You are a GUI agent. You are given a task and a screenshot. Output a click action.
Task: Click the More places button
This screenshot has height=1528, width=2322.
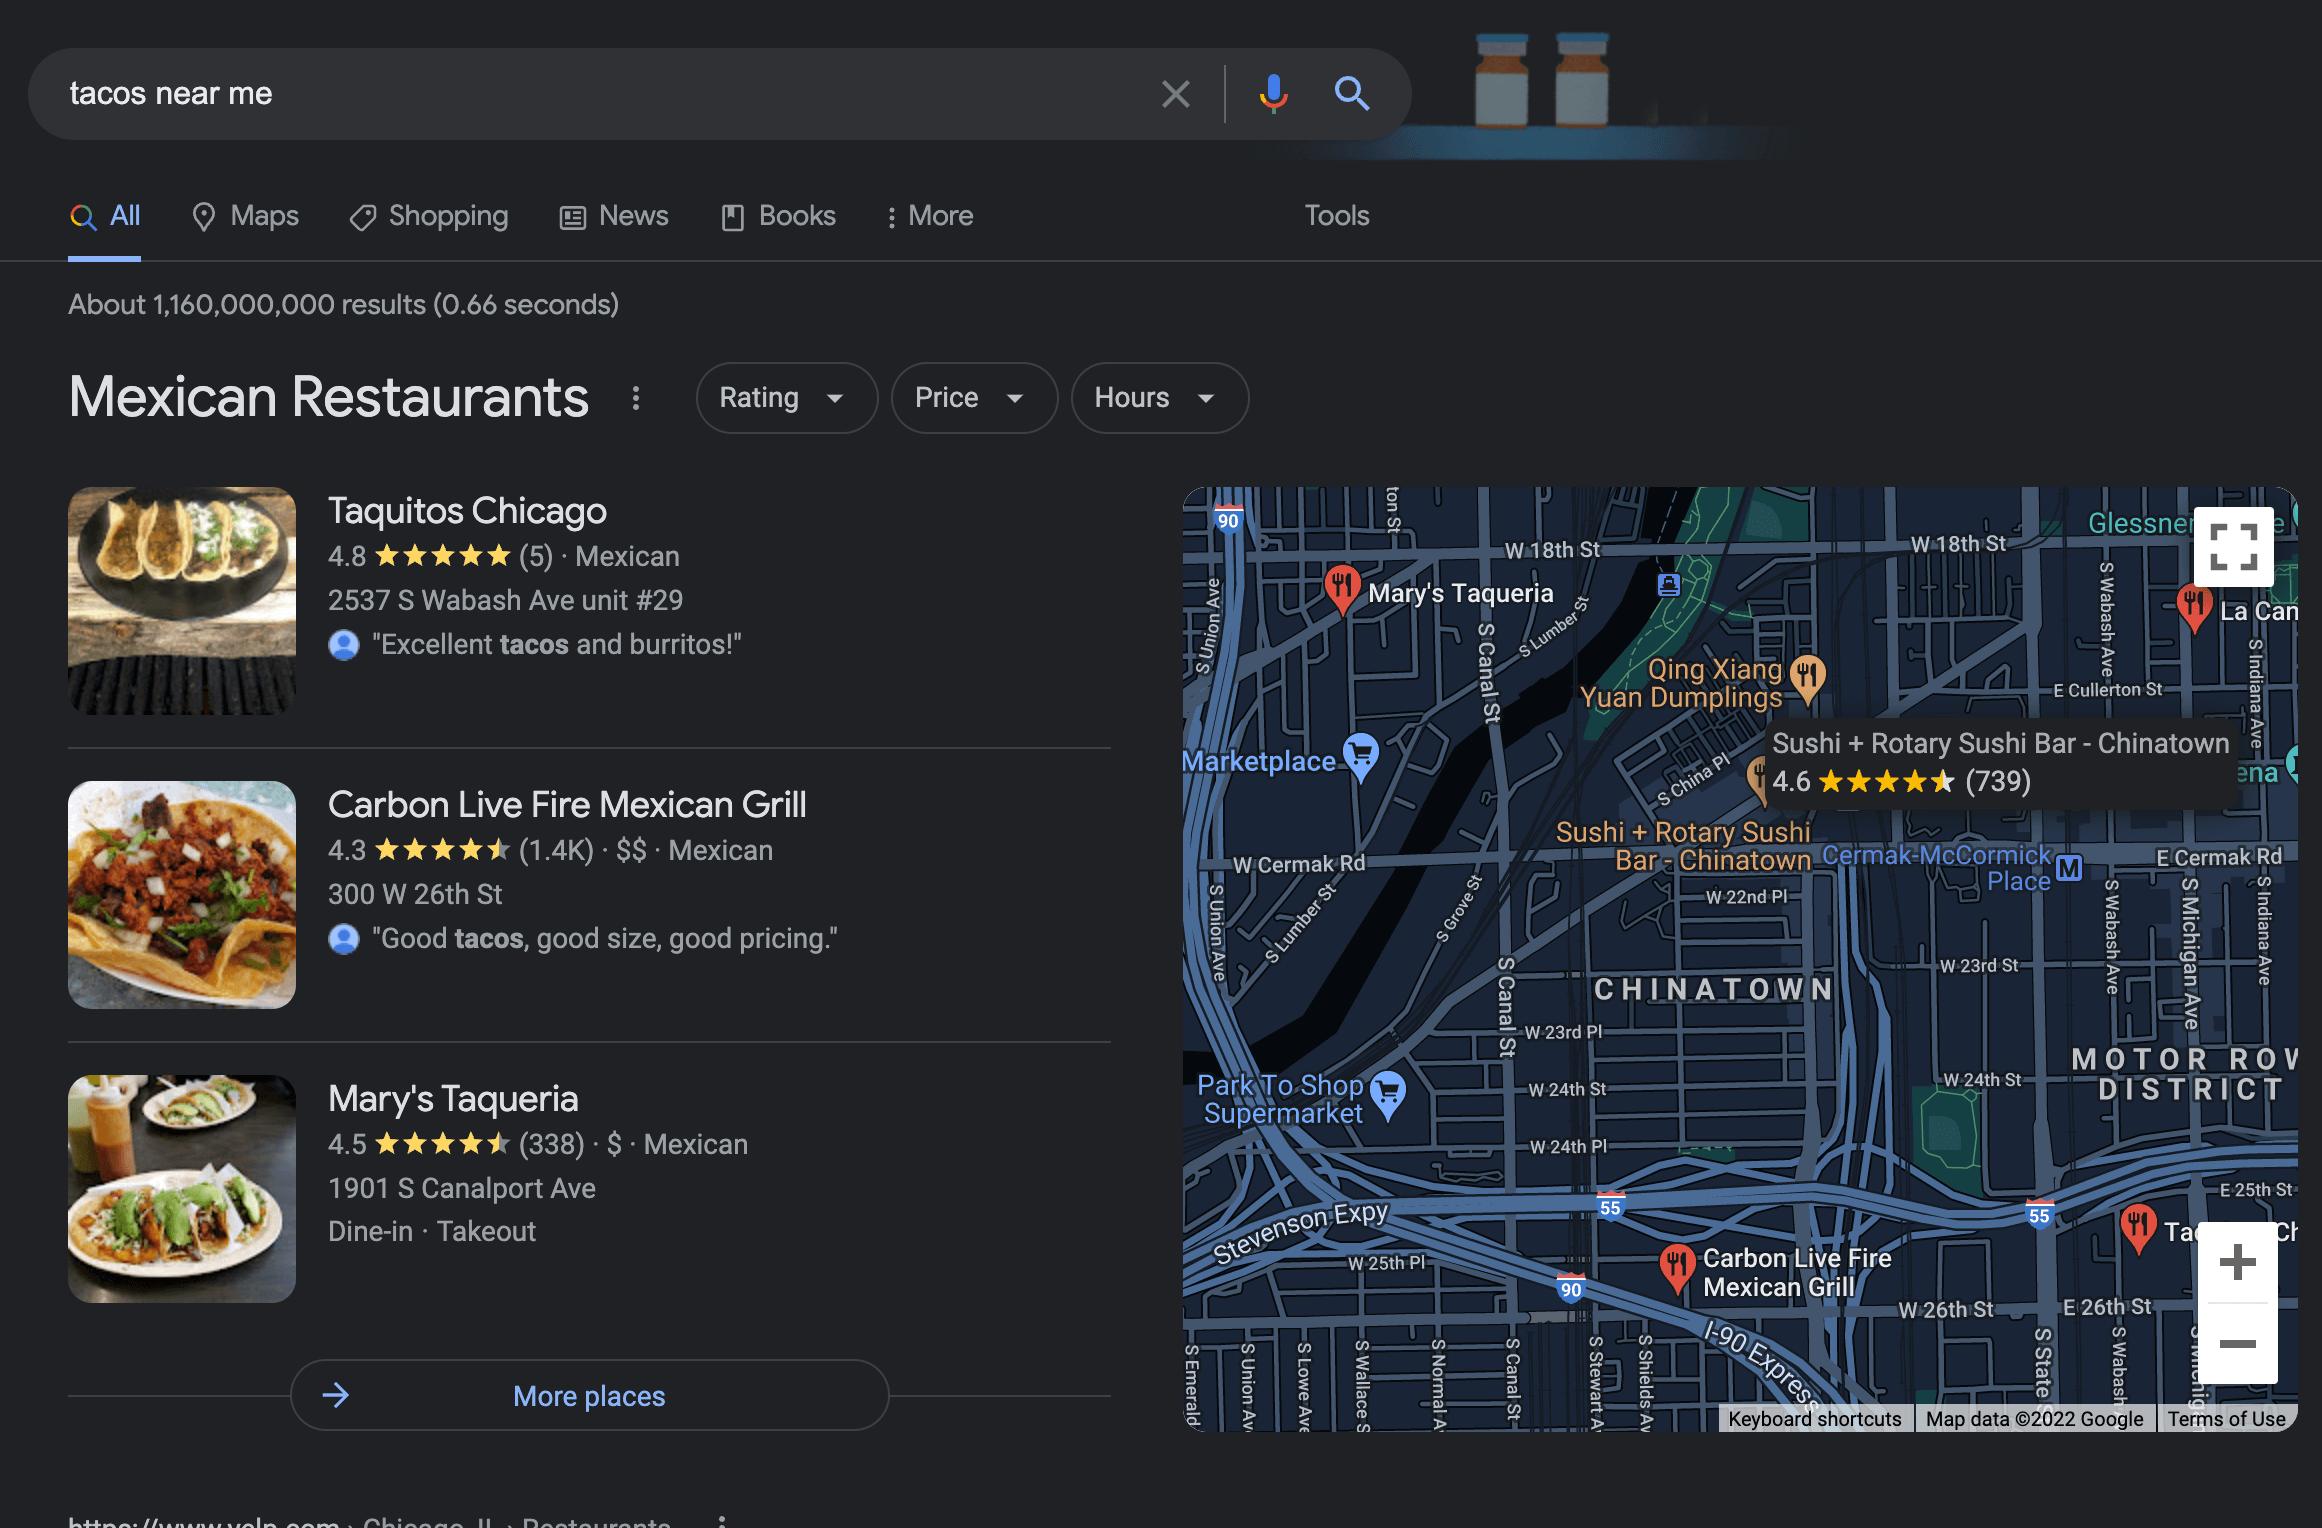coord(589,1395)
